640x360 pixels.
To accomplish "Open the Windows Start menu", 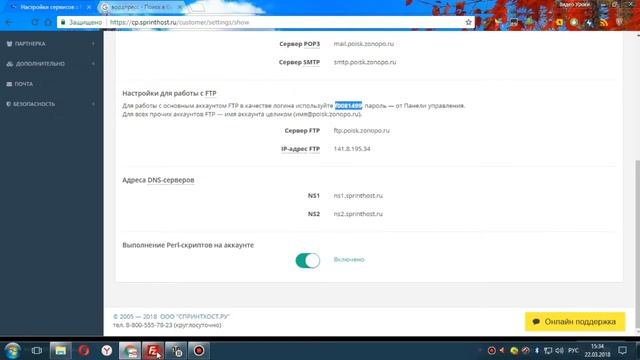I will coord(12,351).
